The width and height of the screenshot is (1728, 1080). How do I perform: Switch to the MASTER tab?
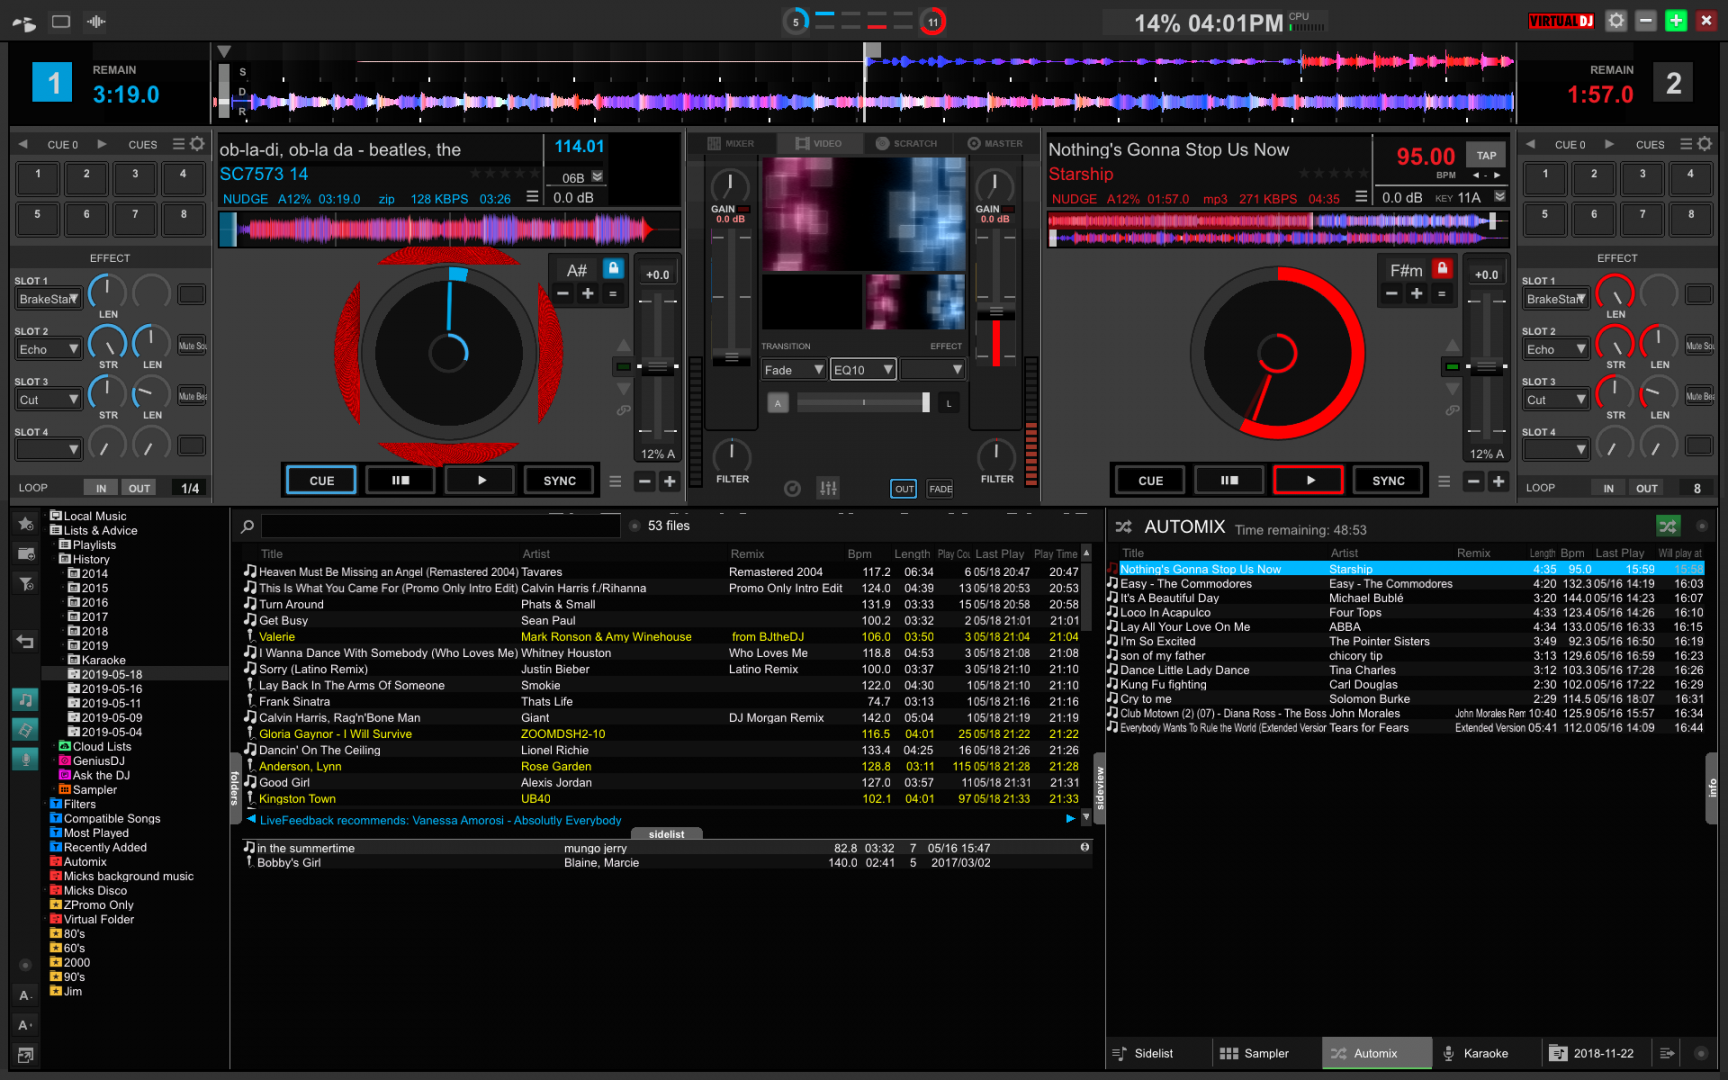[995, 143]
